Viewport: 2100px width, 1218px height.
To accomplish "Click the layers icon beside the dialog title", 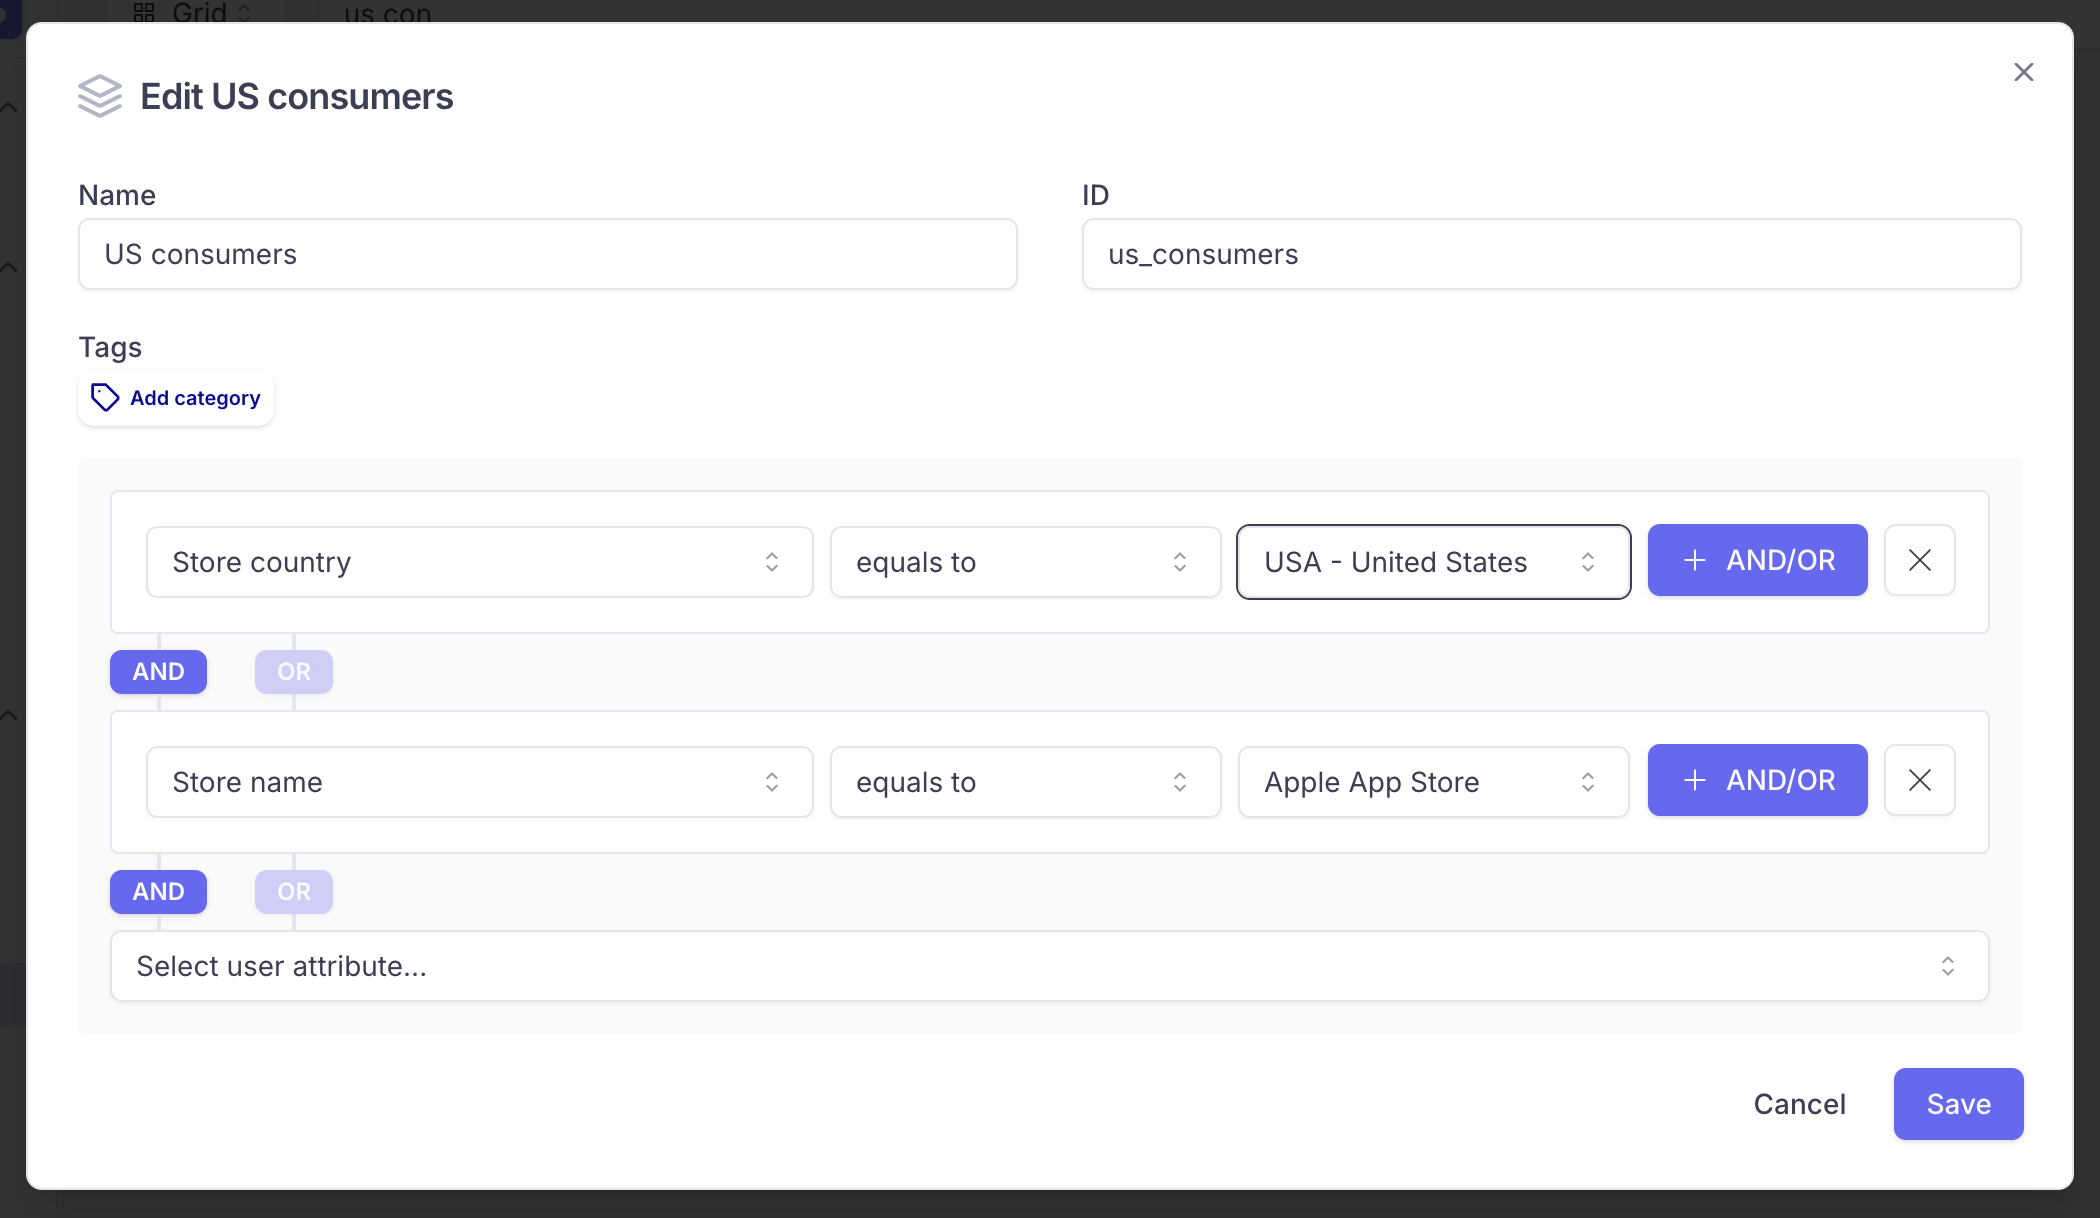I will pos(100,96).
